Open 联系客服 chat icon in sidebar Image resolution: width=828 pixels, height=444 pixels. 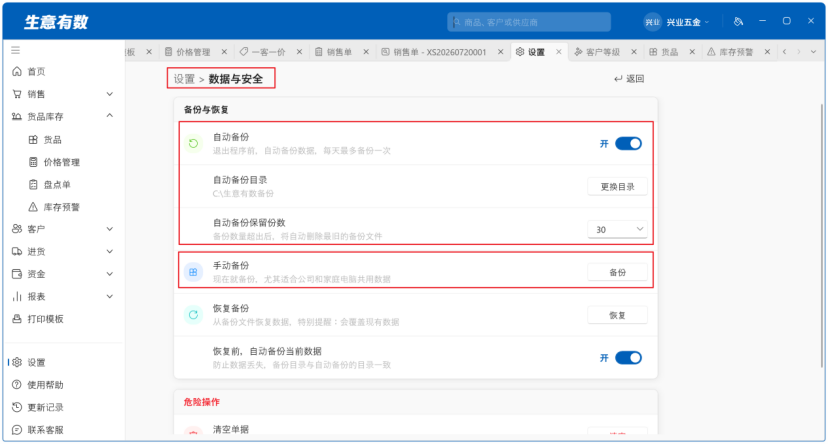pos(17,430)
